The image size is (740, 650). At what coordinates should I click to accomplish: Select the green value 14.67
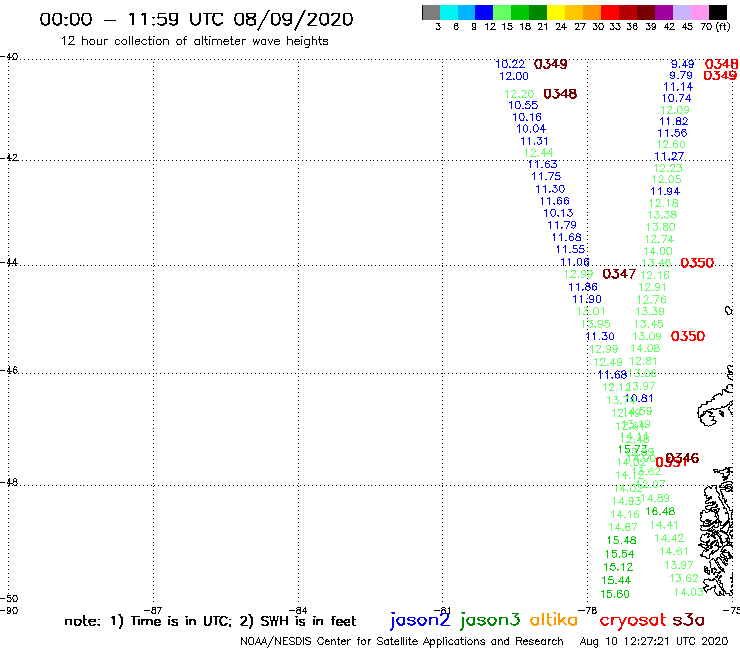[623, 527]
